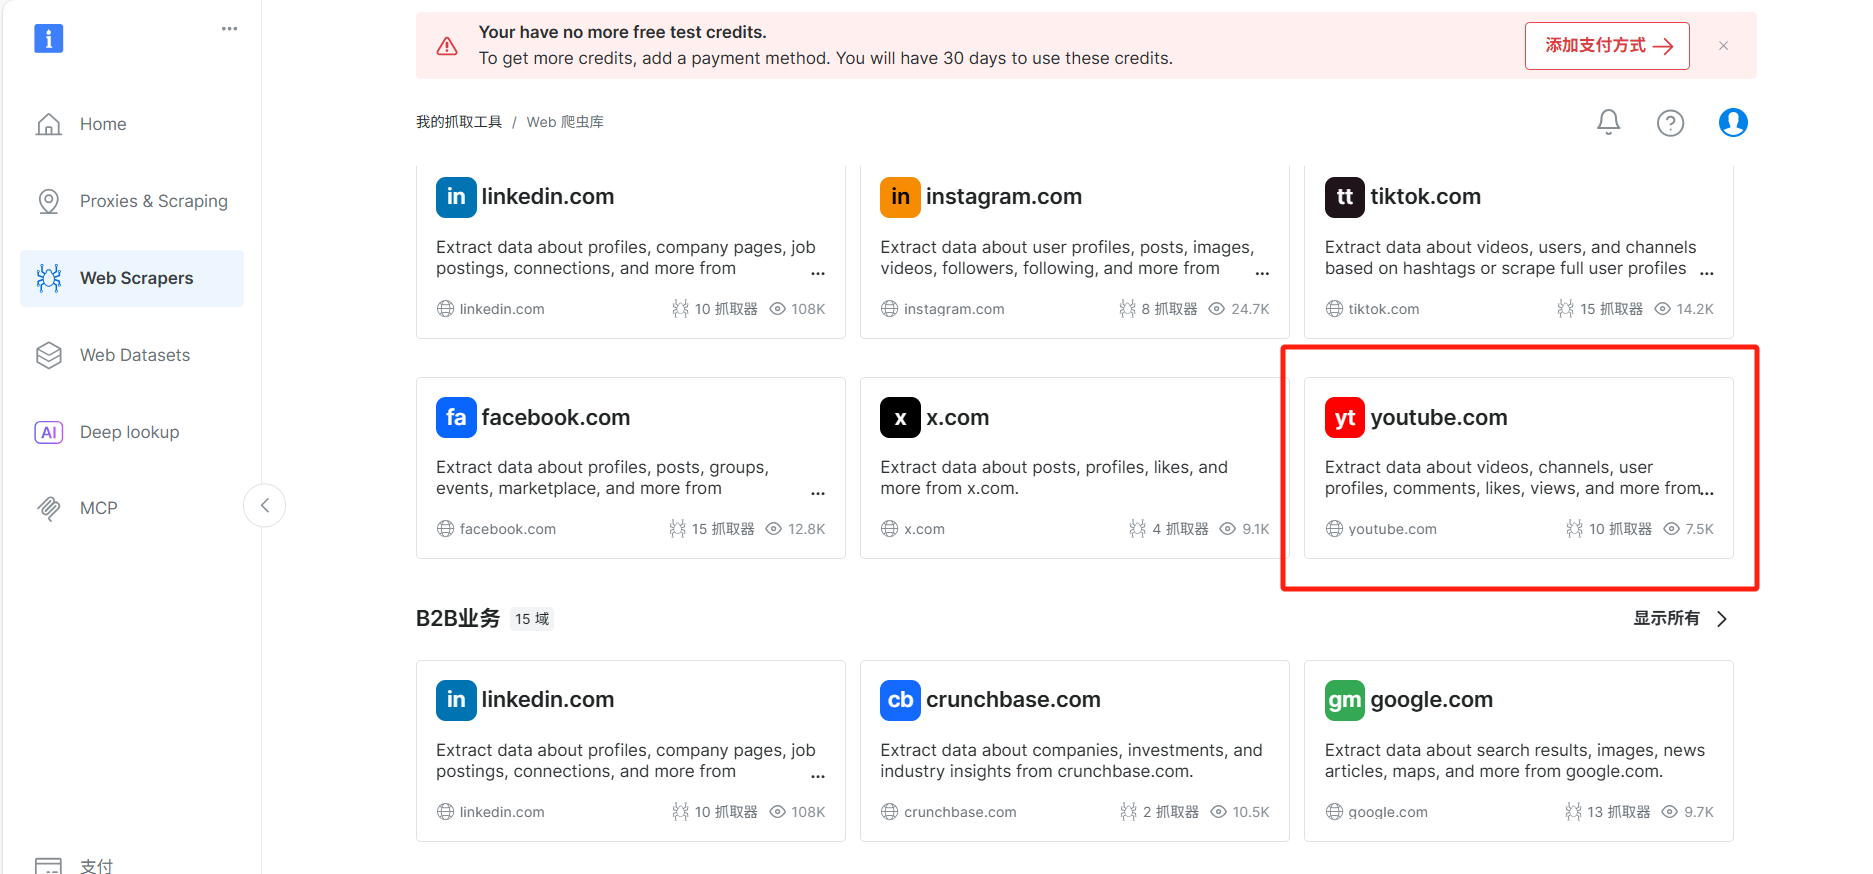Viewport: 1873px width, 874px height.
Task: Click the 12.8K views on facebook.com card
Action: click(795, 529)
